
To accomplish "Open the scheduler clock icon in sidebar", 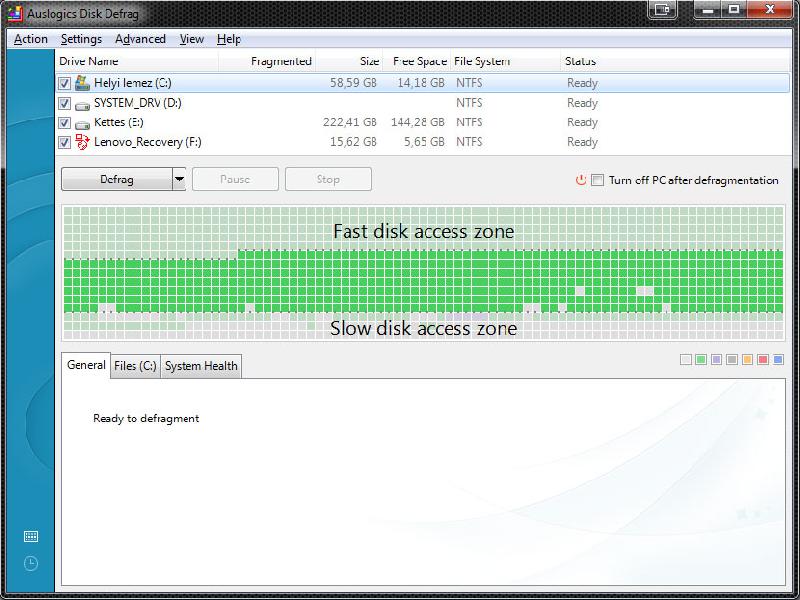I will (x=31, y=563).
